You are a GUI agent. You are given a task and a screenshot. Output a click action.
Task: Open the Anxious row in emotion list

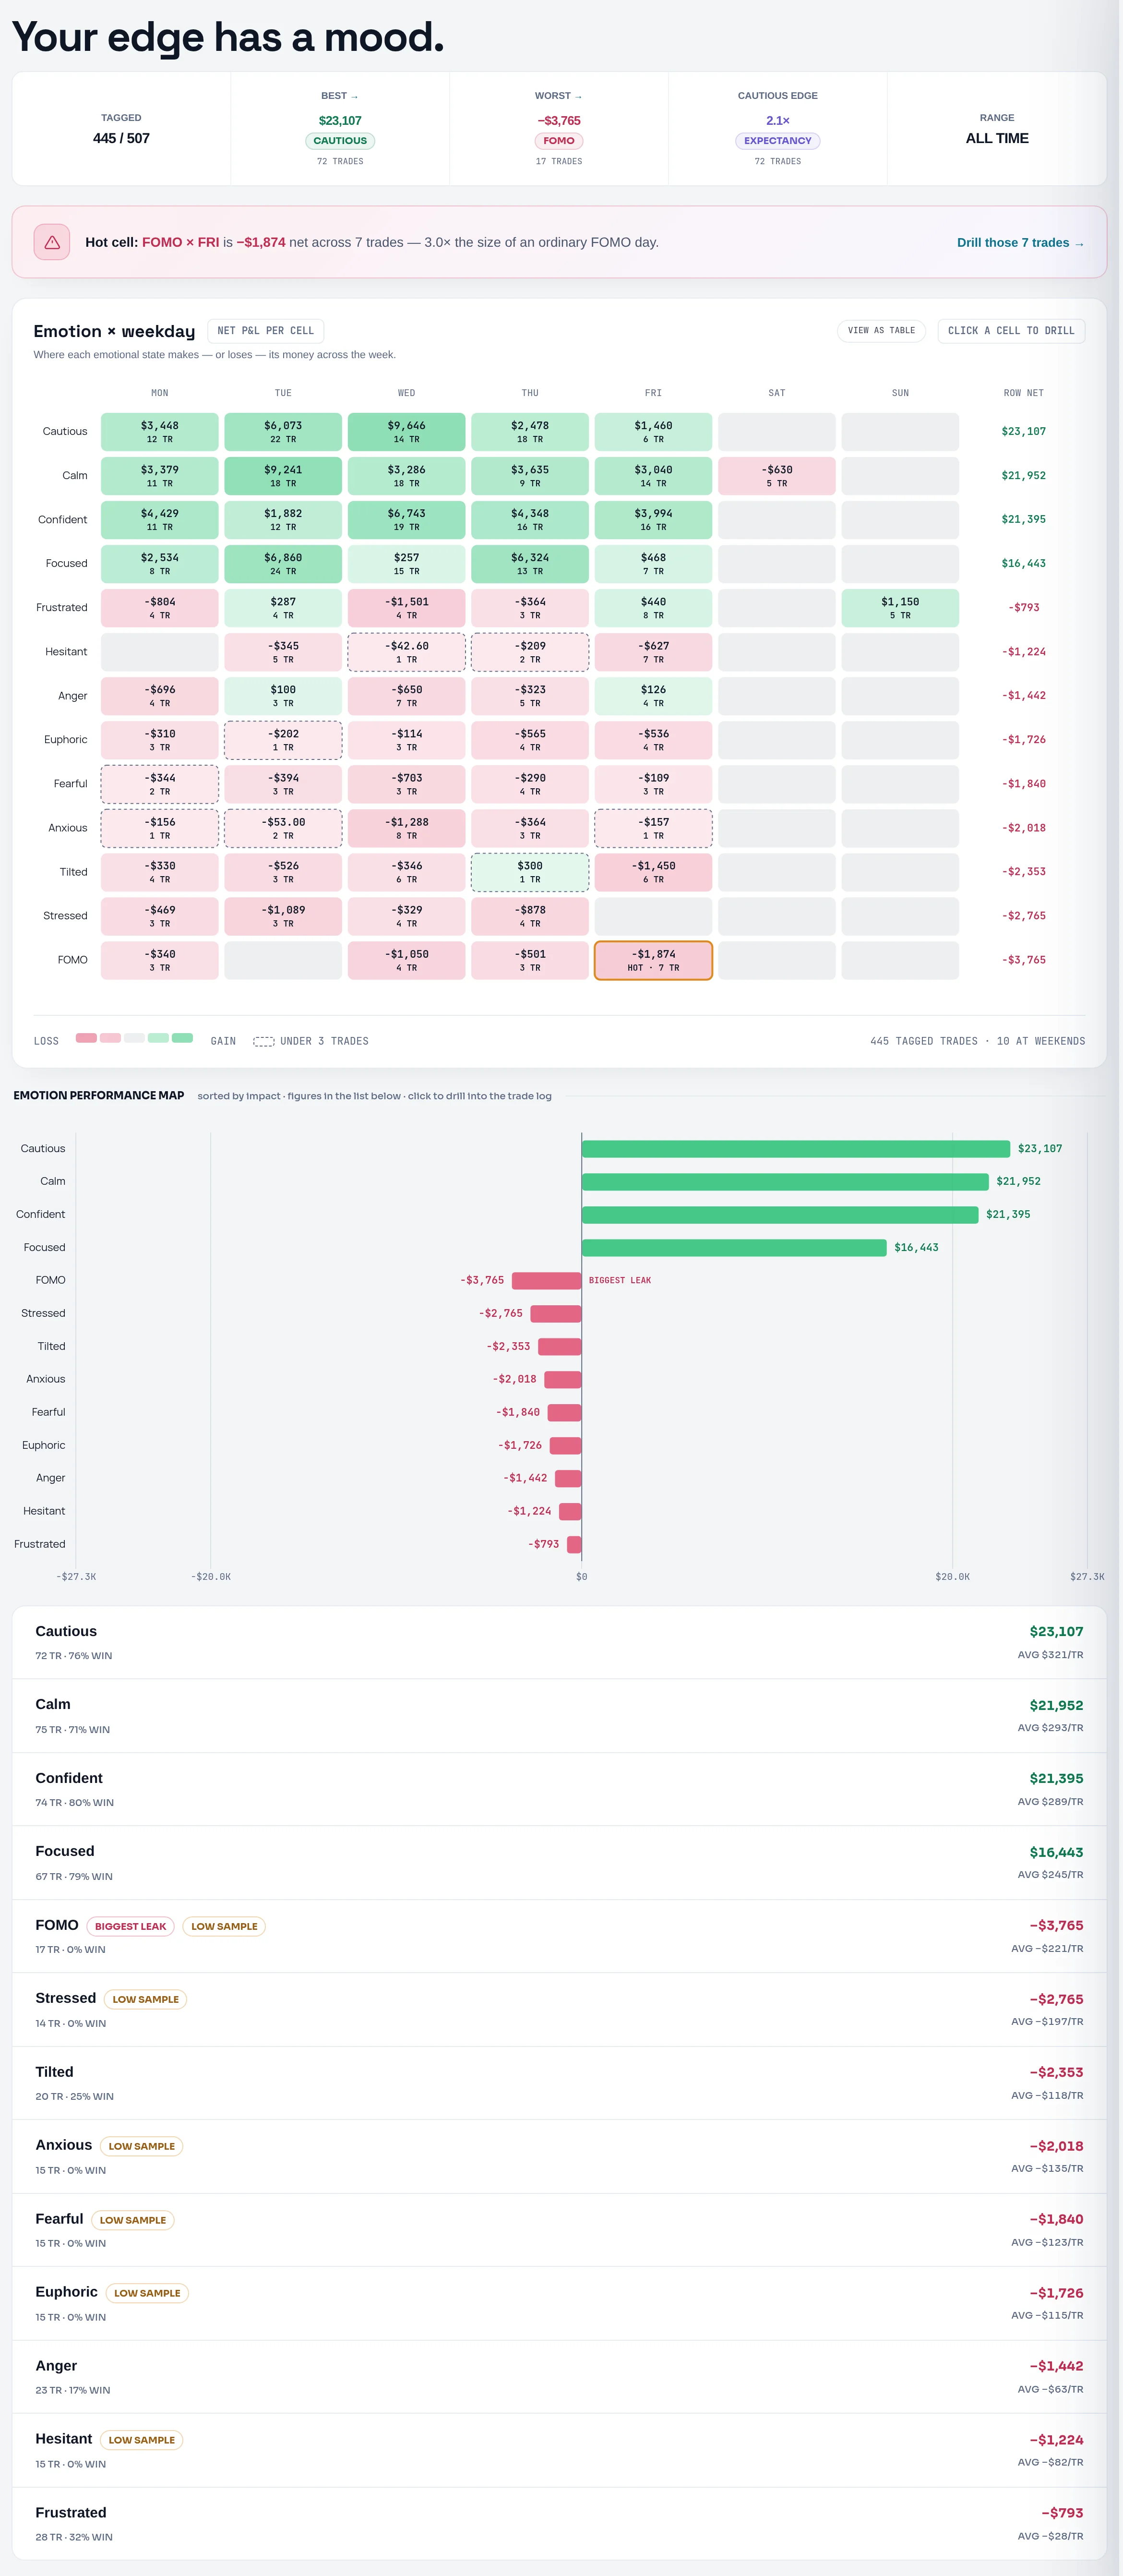pyautogui.click(x=559, y=2157)
